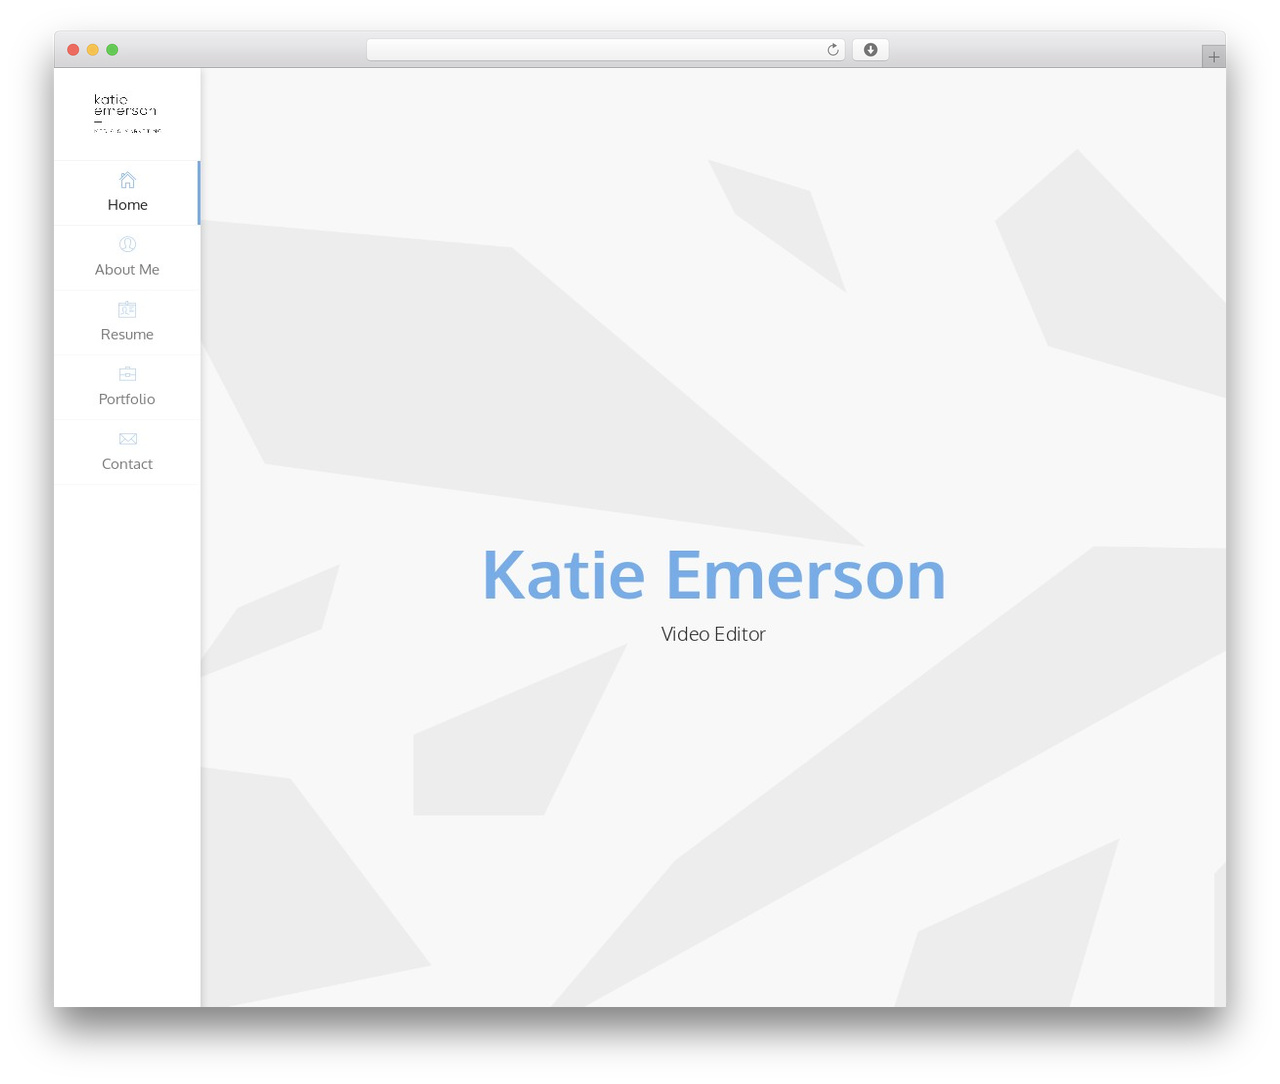The image size is (1280, 1084).
Task: Open the Home menu item
Action: [x=127, y=193]
